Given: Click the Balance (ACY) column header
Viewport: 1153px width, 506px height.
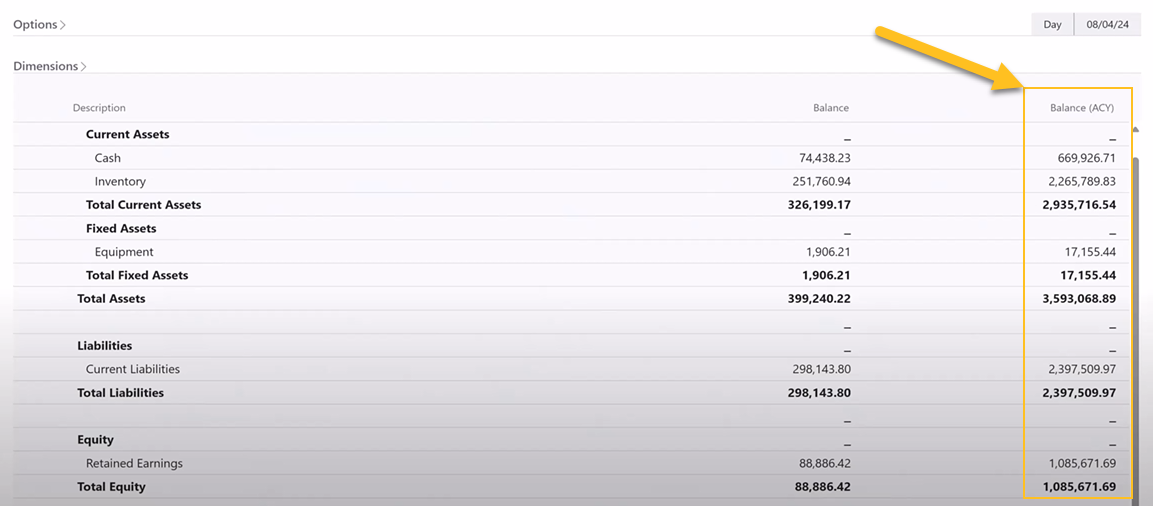Looking at the screenshot, I should [x=1081, y=108].
